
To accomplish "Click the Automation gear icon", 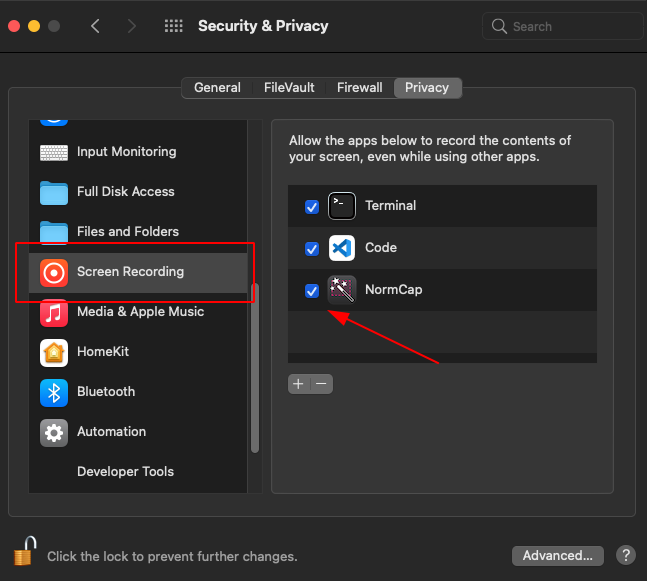I will [54, 432].
